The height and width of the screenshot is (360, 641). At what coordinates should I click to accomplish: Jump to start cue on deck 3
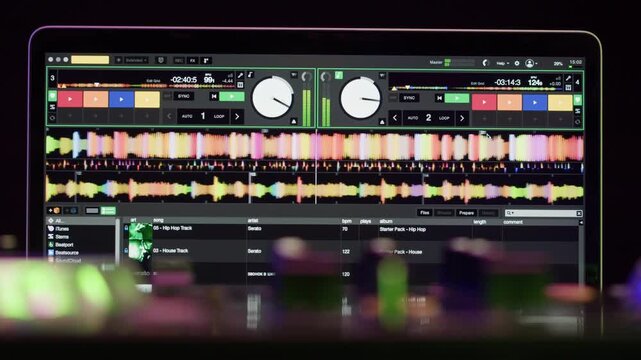tap(214, 96)
